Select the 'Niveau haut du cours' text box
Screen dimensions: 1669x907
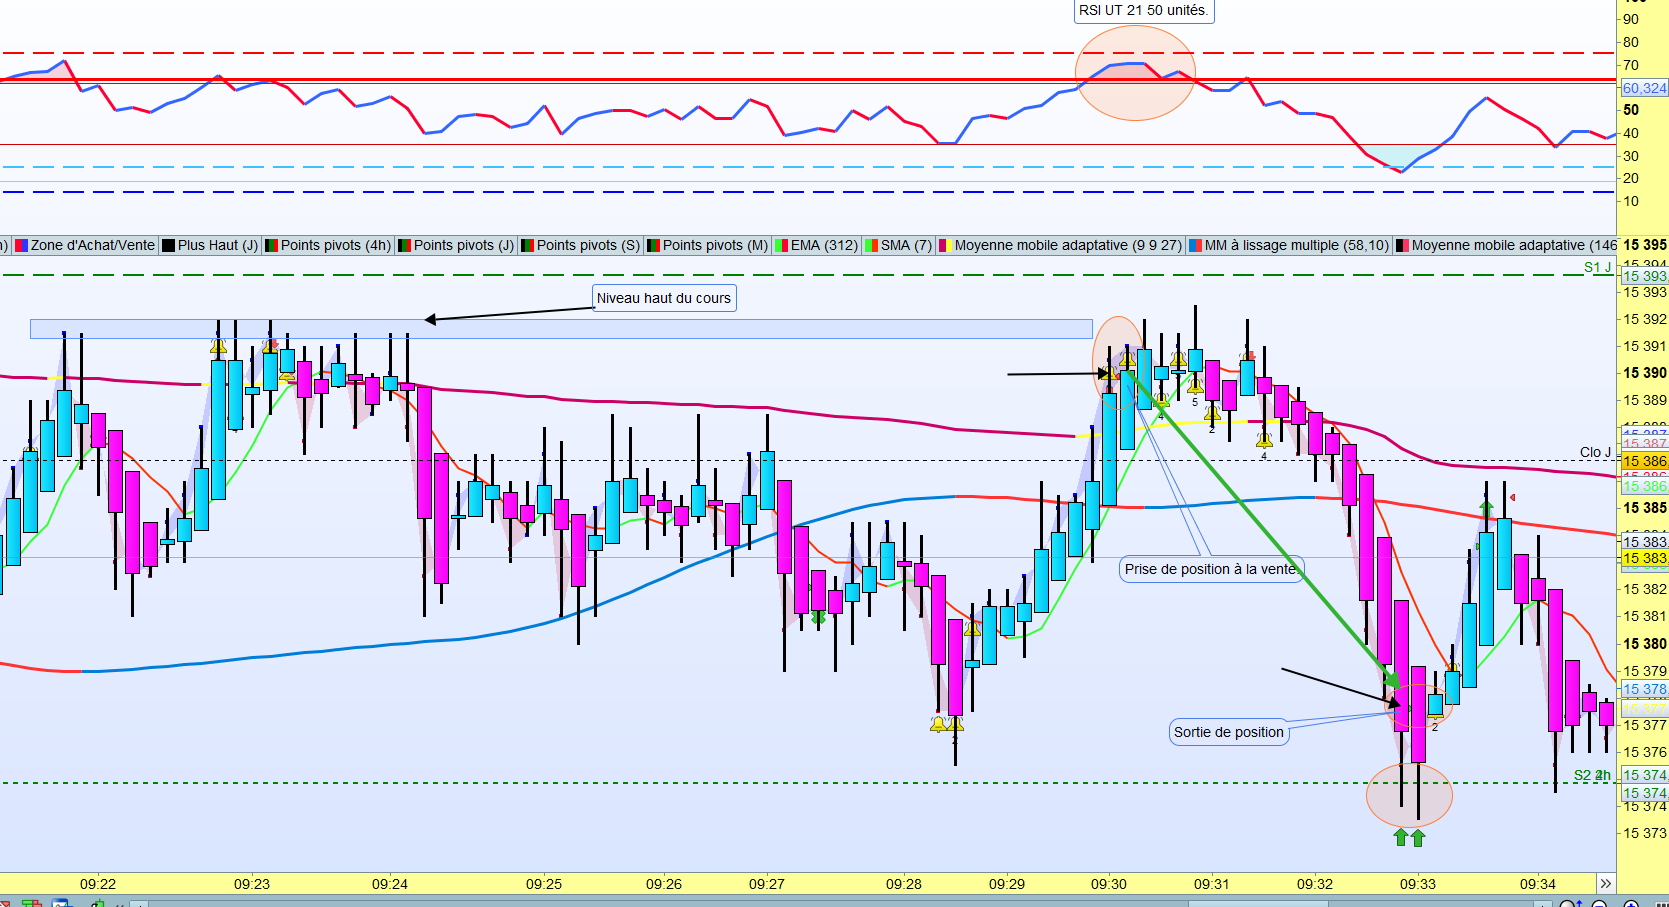[664, 298]
